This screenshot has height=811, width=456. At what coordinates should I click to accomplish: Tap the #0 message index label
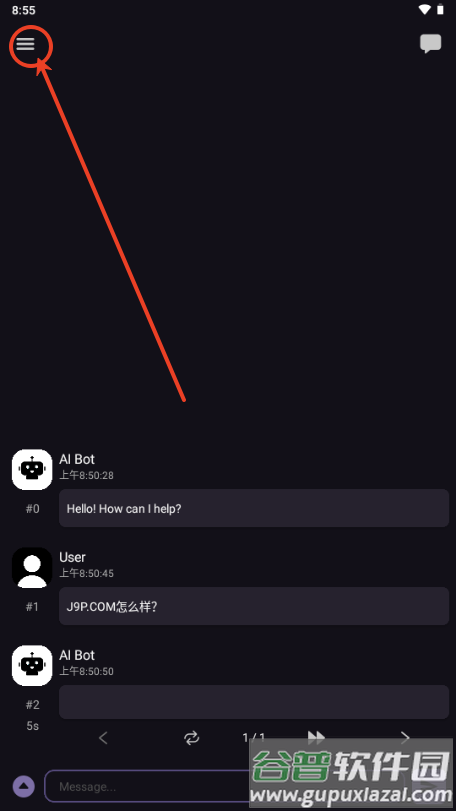pyautogui.click(x=32, y=509)
